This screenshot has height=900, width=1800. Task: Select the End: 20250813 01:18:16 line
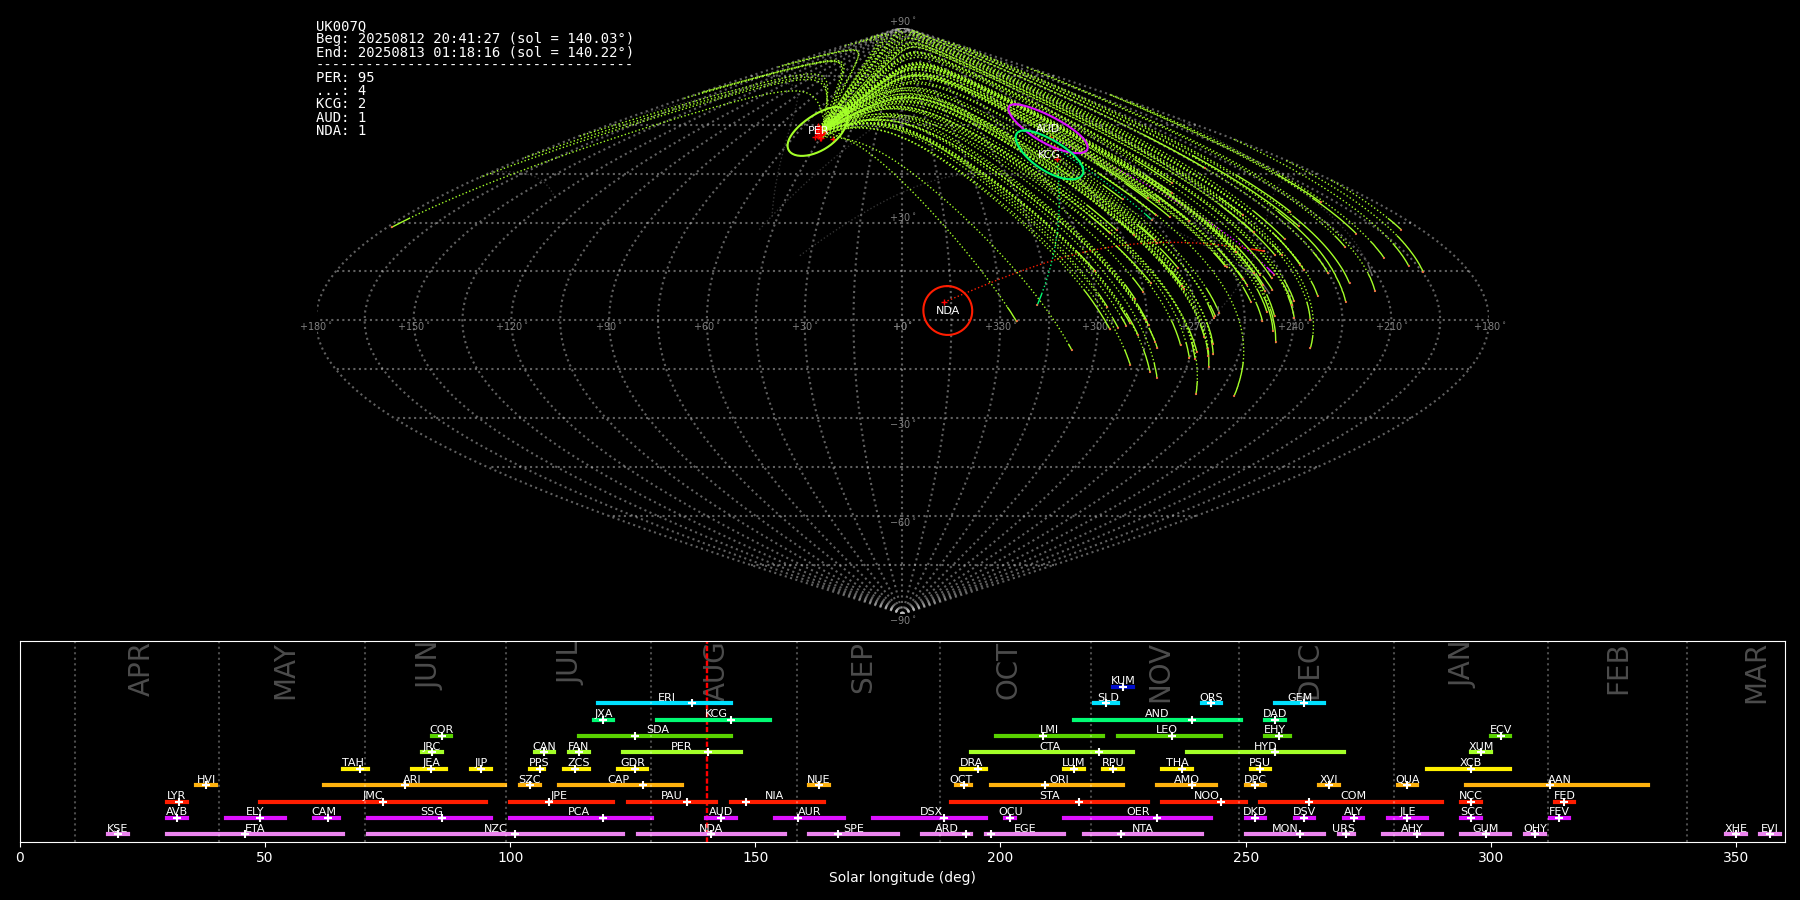tap(475, 52)
